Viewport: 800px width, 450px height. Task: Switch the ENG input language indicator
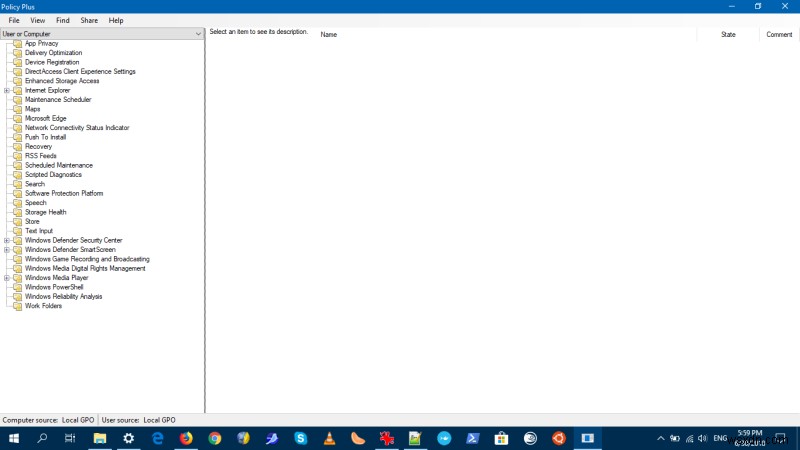pyautogui.click(x=720, y=438)
